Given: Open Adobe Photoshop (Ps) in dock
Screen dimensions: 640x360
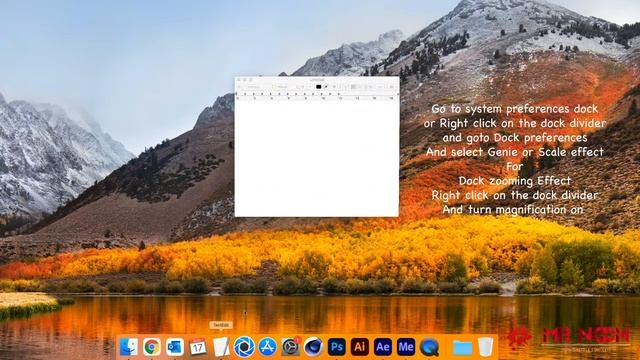Looking at the screenshot, I should pyautogui.click(x=336, y=347).
